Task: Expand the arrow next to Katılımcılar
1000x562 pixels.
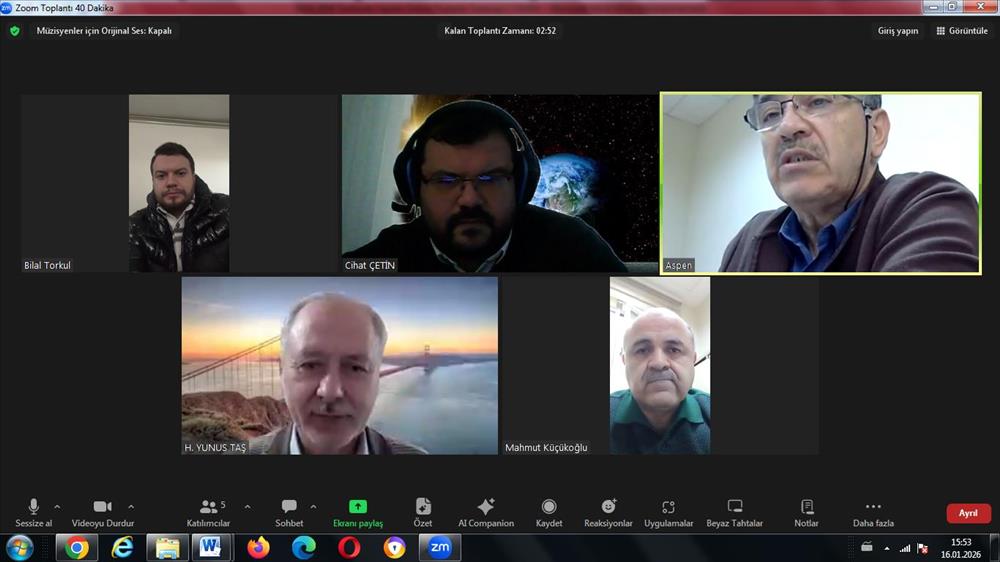Action: (x=247, y=506)
